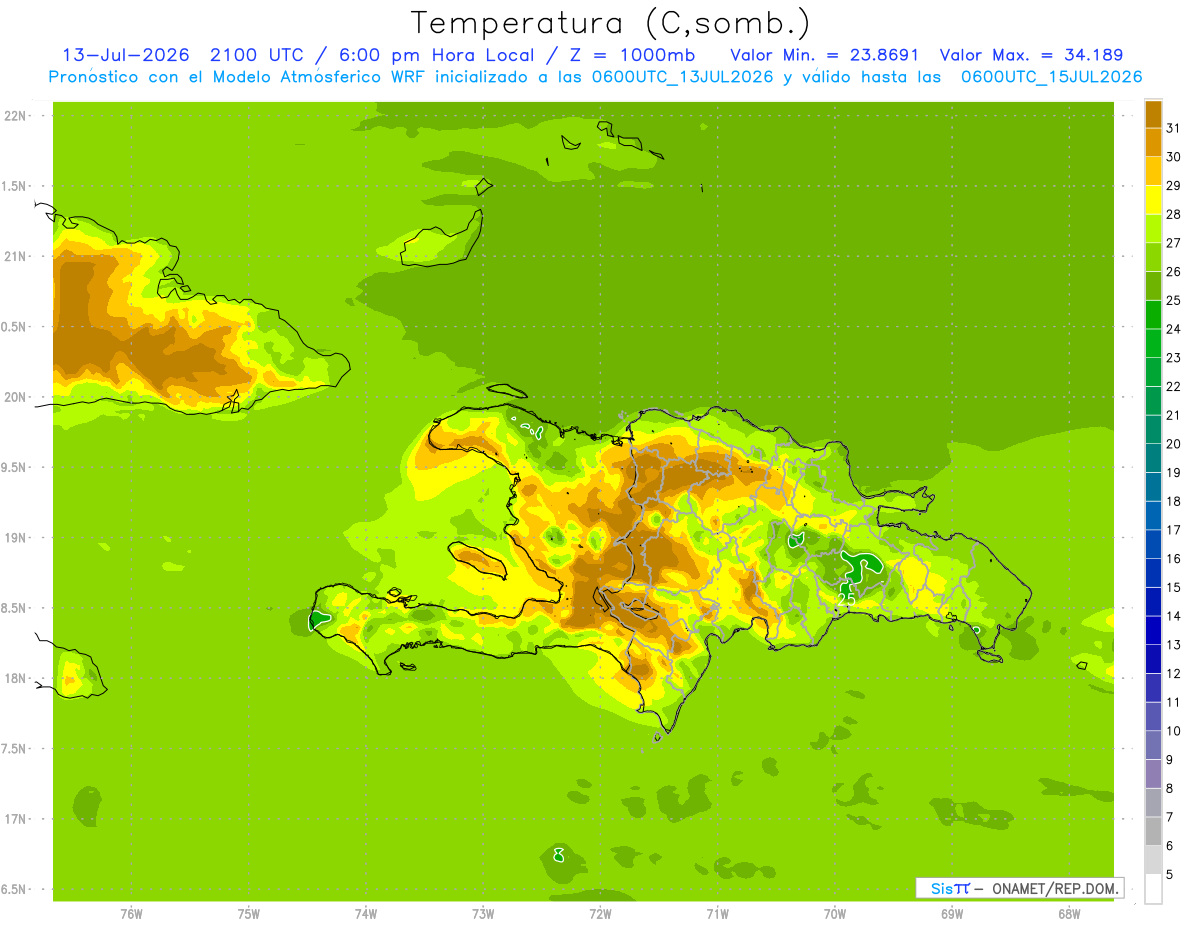Click the '1.5N' latitude label
This screenshot has height=927, width=1200.
[16, 187]
